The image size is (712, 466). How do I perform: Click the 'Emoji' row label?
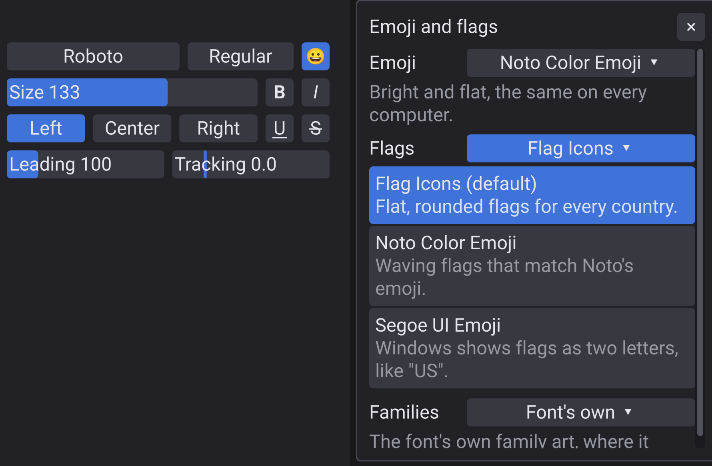pyautogui.click(x=392, y=63)
